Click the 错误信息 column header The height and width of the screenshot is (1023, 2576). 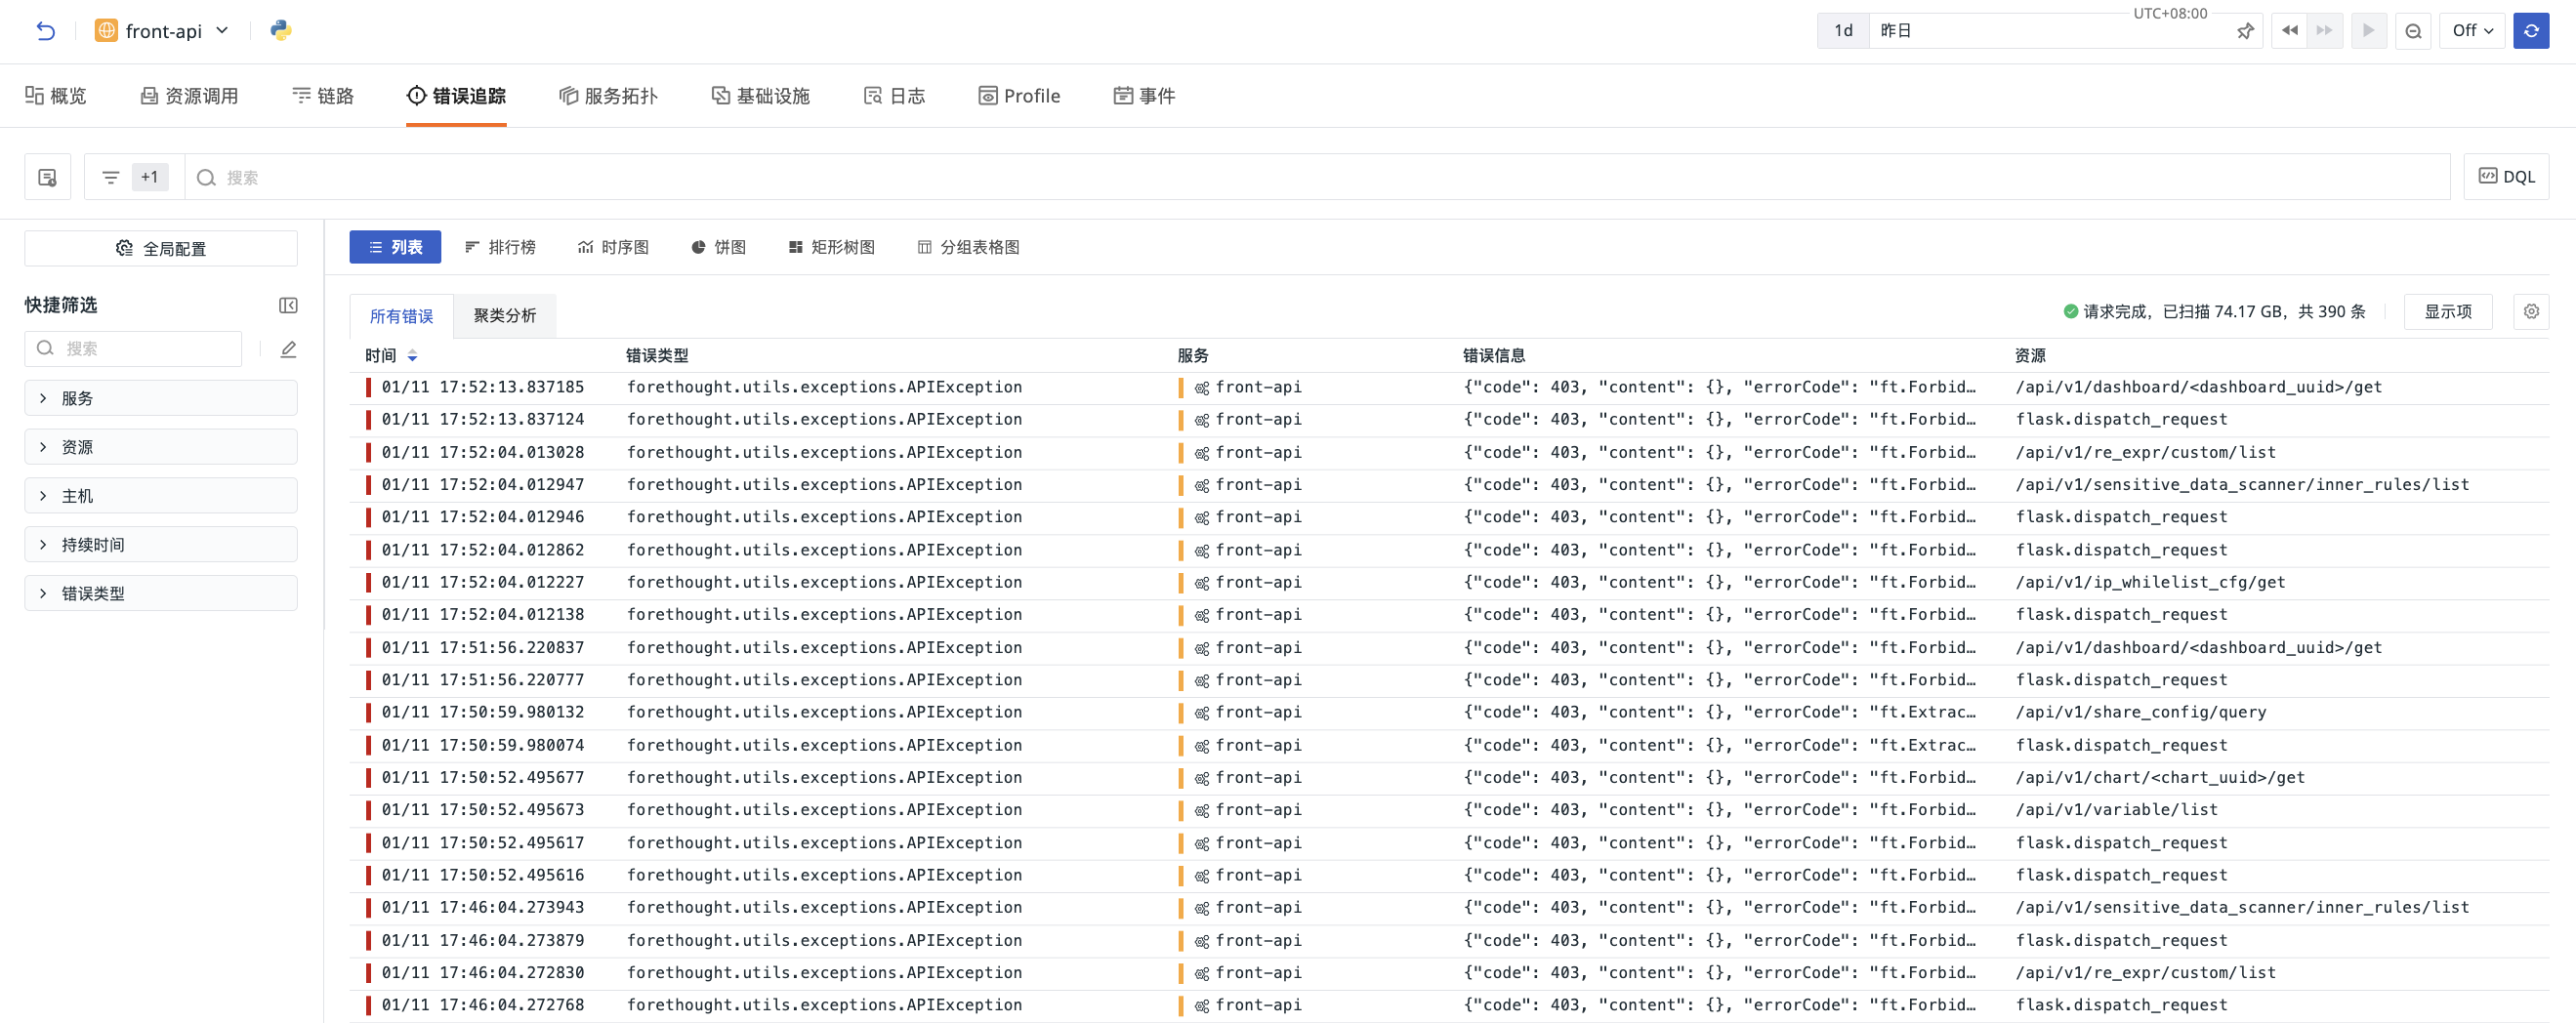point(1494,356)
